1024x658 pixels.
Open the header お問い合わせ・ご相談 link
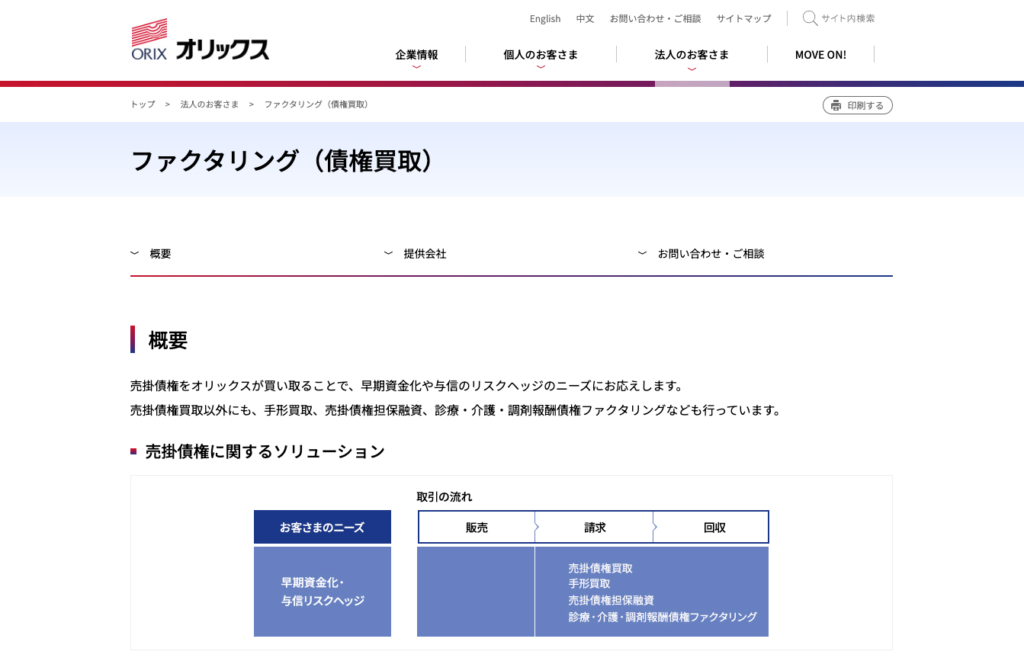(x=655, y=19)
